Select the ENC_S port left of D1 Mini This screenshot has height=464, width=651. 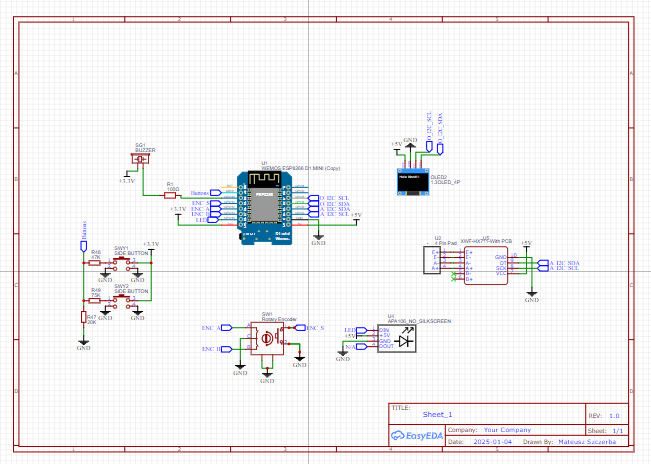tap(216, 203)
